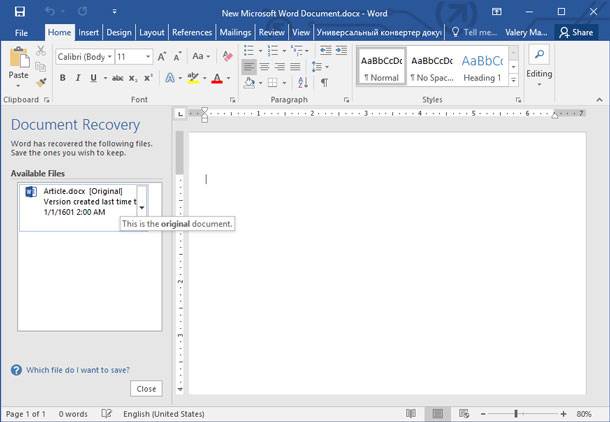Toggle superscript formatting
This screenshot has height=422, width=610.
(148, 78)
